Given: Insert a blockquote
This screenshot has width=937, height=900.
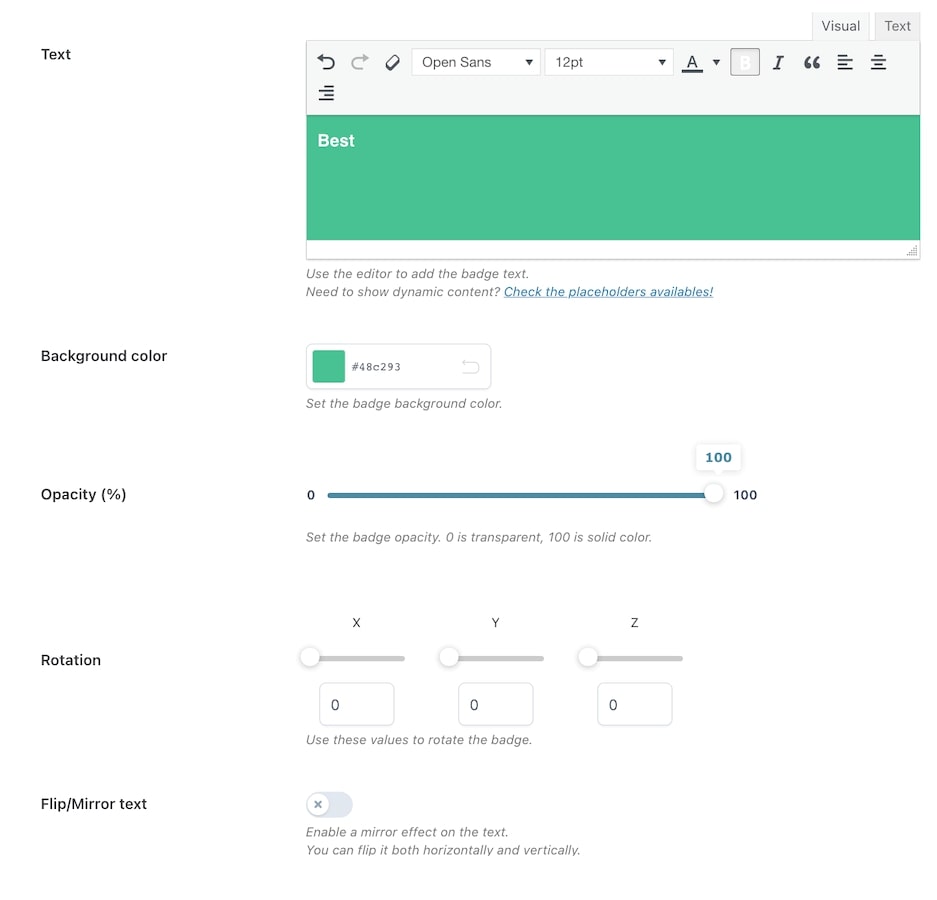Looking at the screenshot, I should tap(812, 62).
